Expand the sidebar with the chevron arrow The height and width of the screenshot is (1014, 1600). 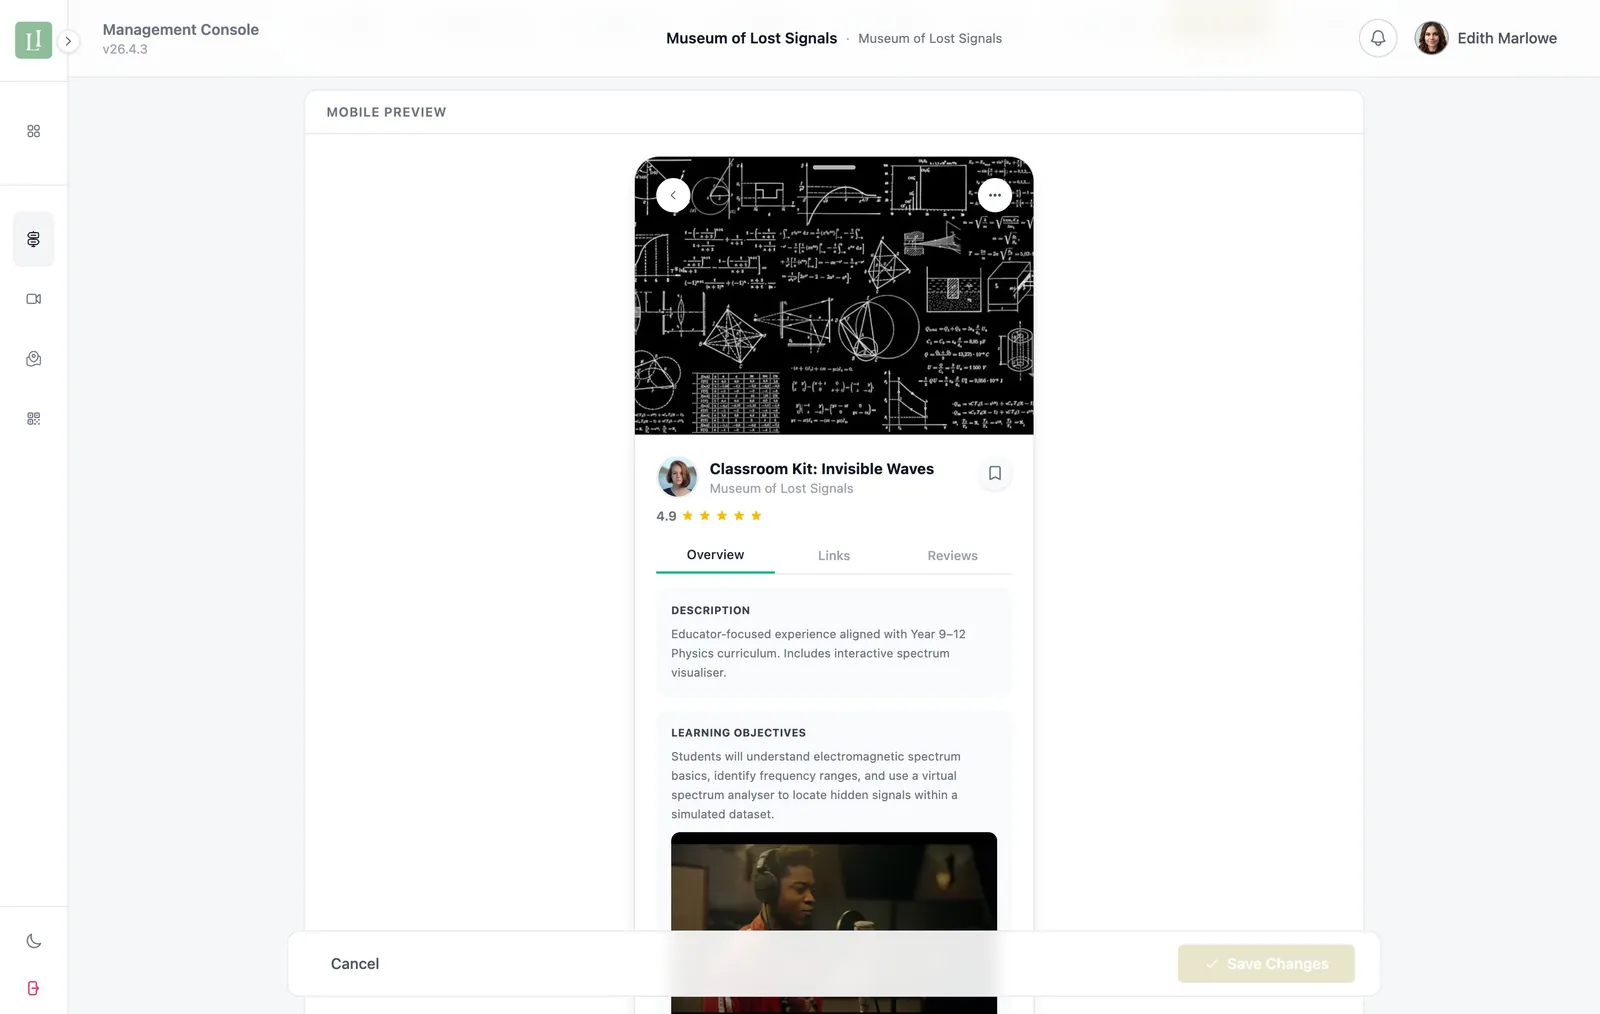tap(68, 41)
